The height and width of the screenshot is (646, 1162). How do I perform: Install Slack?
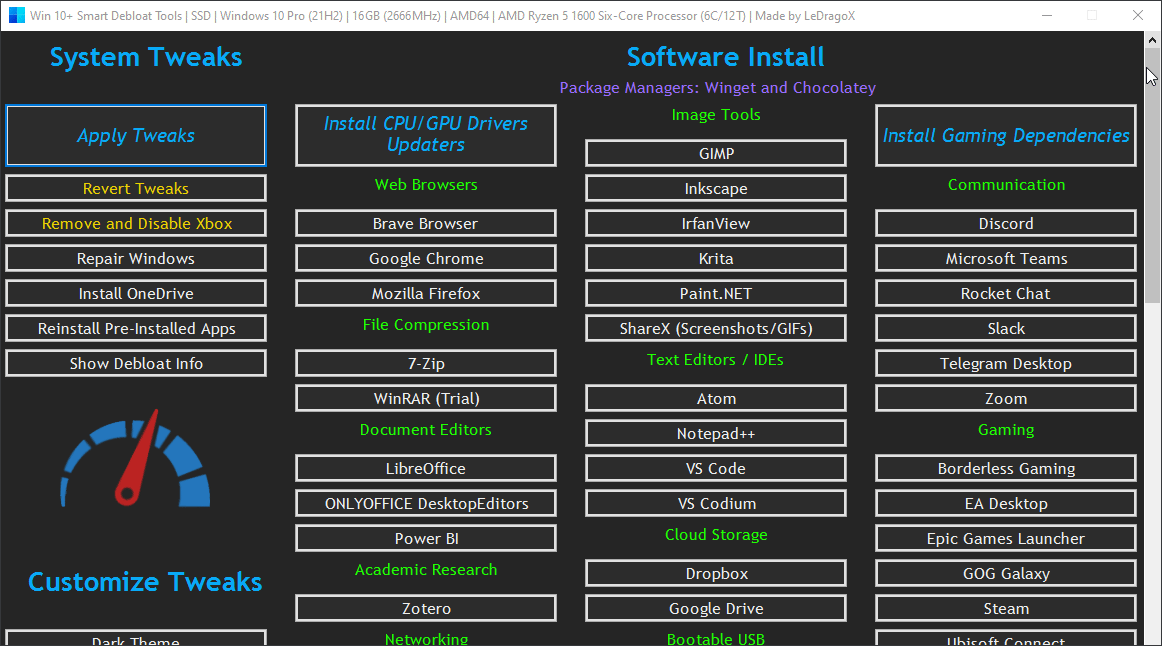(x=1006, y=328)
